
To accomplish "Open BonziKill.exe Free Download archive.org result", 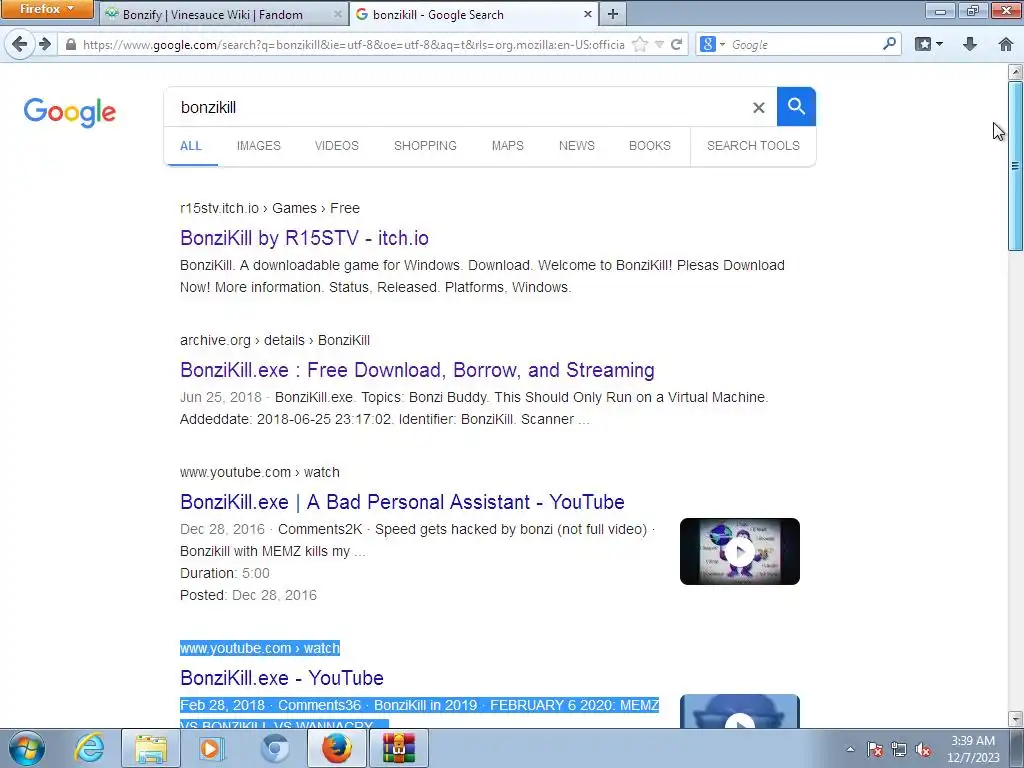I will click(x=417, y=370).
